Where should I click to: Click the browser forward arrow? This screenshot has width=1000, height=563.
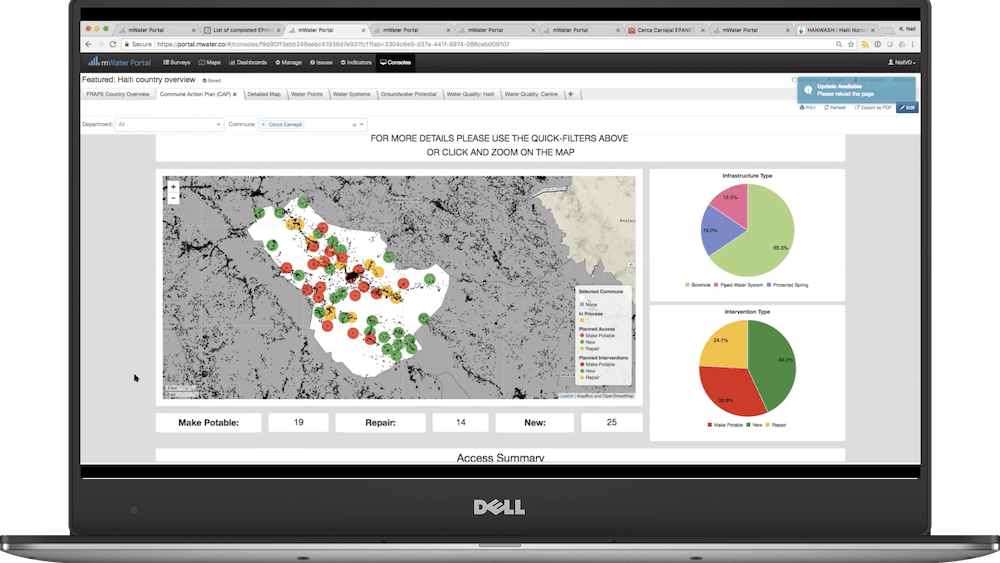pyautogui.click(x=100, y=44)
